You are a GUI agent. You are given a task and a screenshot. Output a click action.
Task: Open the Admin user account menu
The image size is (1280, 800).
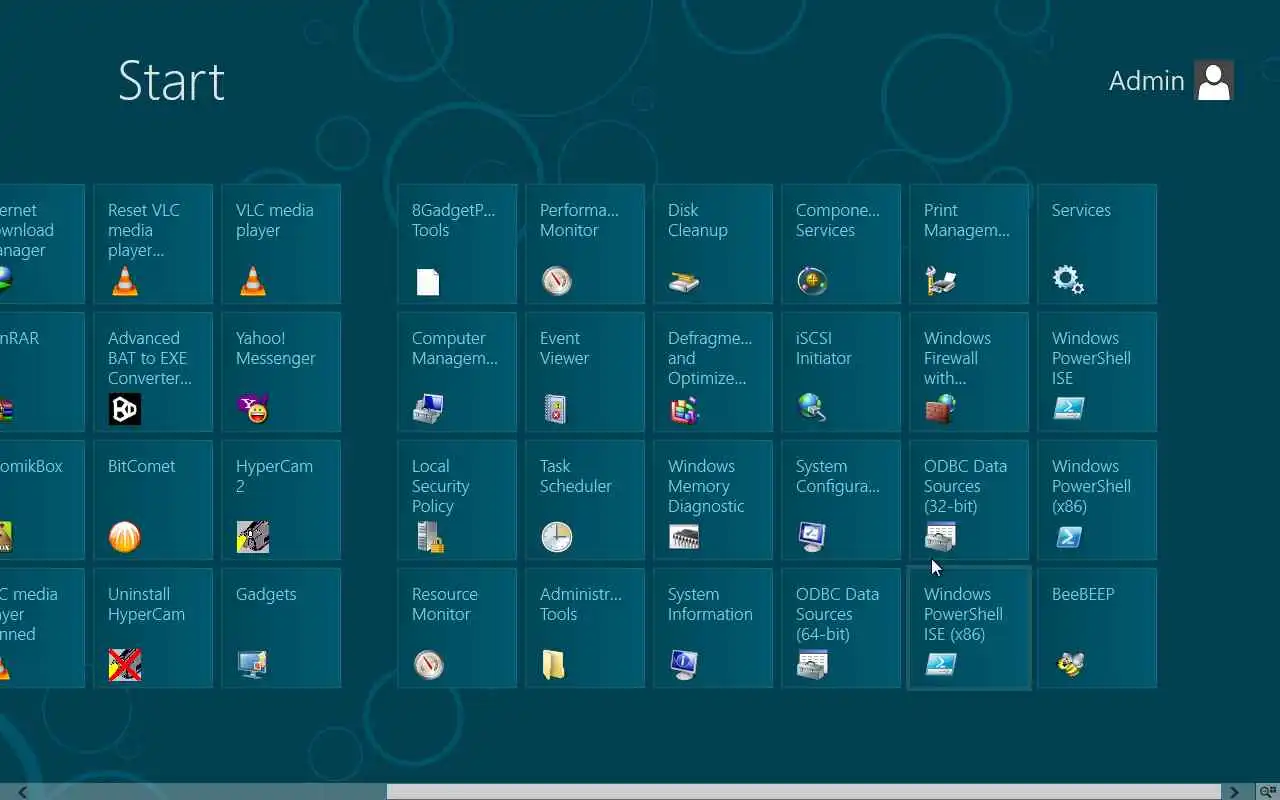click(1171, 81)
